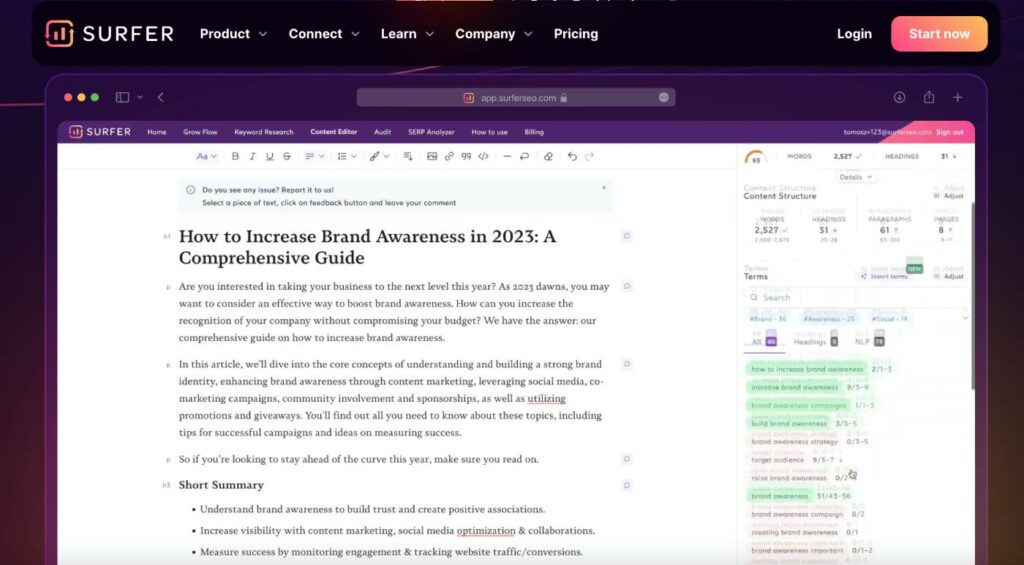Click the paragraph sort arrow icon
The image size is (1024, 565).
pyautogui.click(x=408, y=157)
